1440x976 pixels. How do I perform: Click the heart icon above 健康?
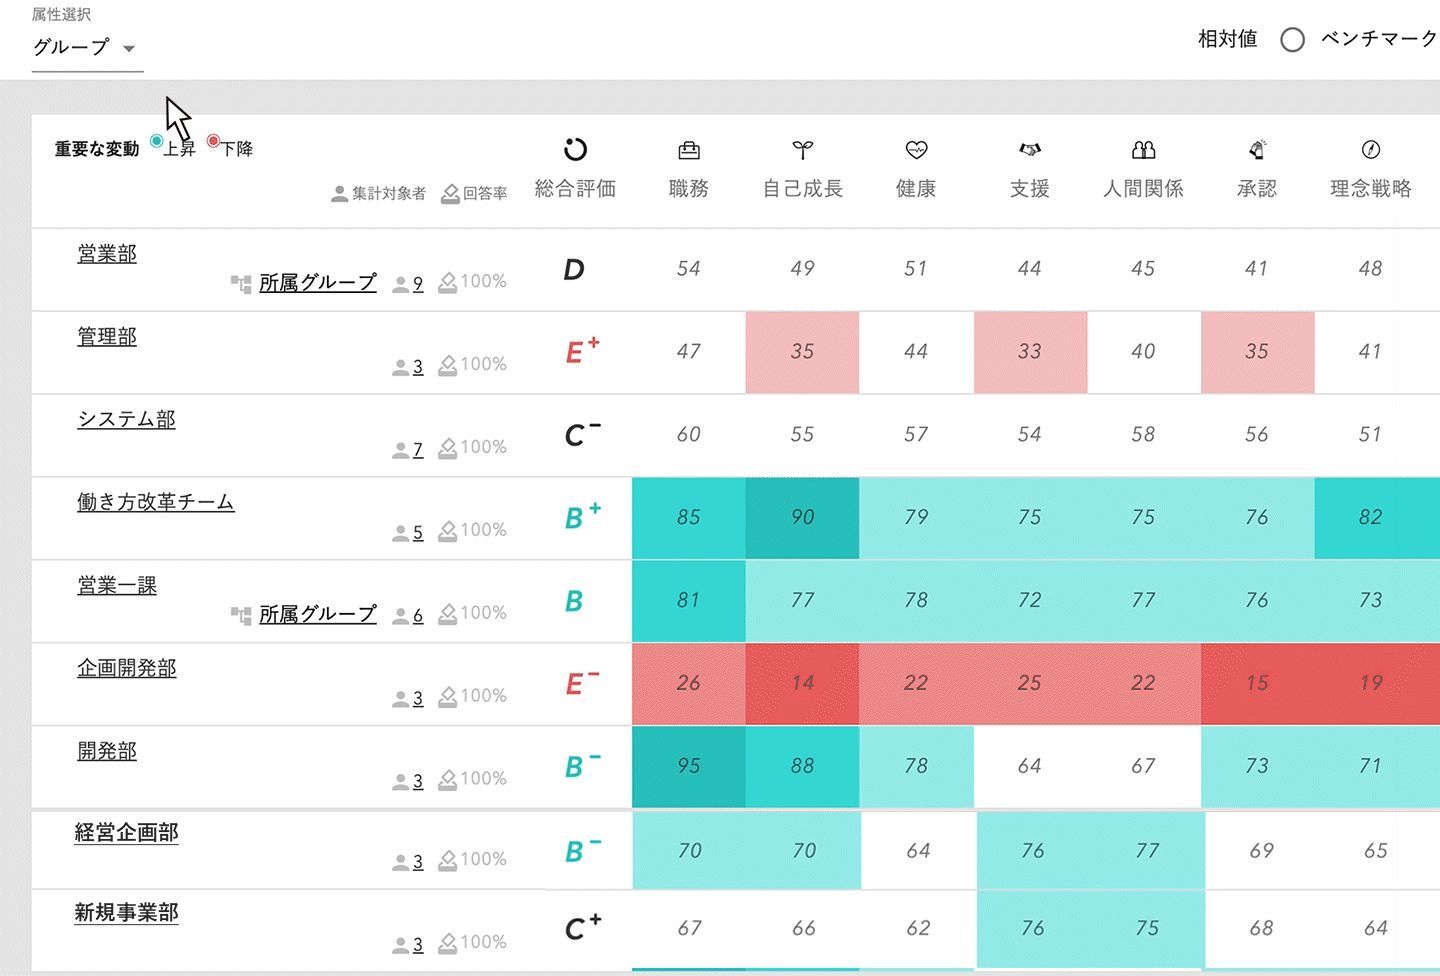click(x=916, y=150)
